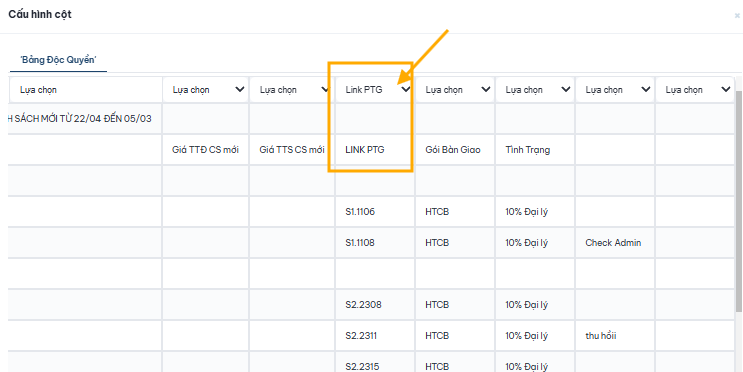Click the Tình Trạng cell
This screenshot has width=743, height=372.
535,150
